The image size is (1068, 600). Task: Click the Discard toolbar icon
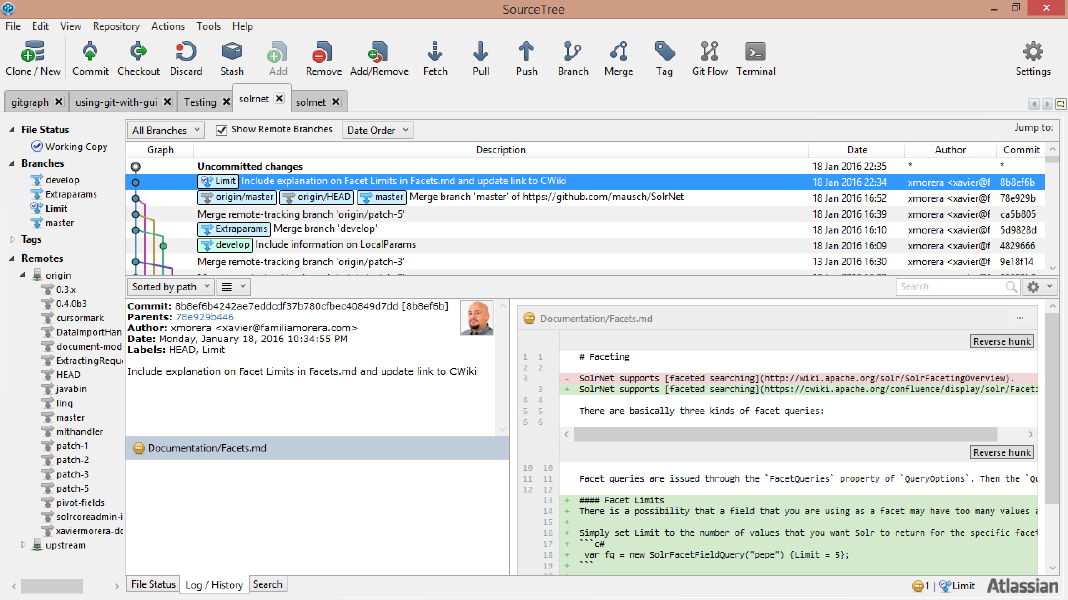tap(186, 59)
